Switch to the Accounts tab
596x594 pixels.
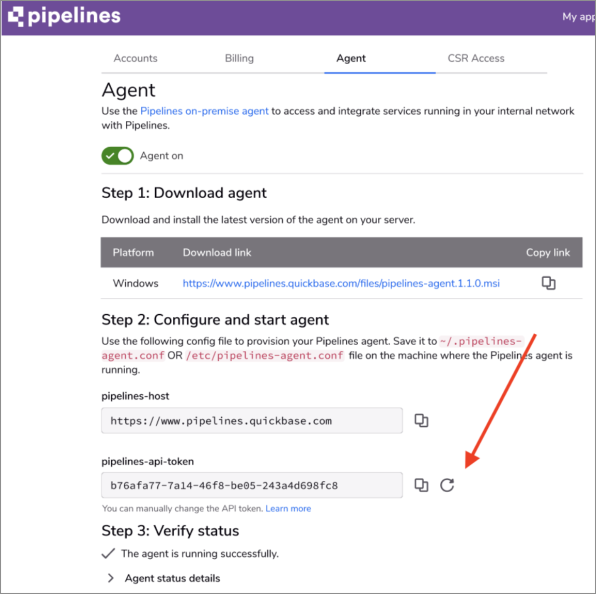[x=135, y=58]
